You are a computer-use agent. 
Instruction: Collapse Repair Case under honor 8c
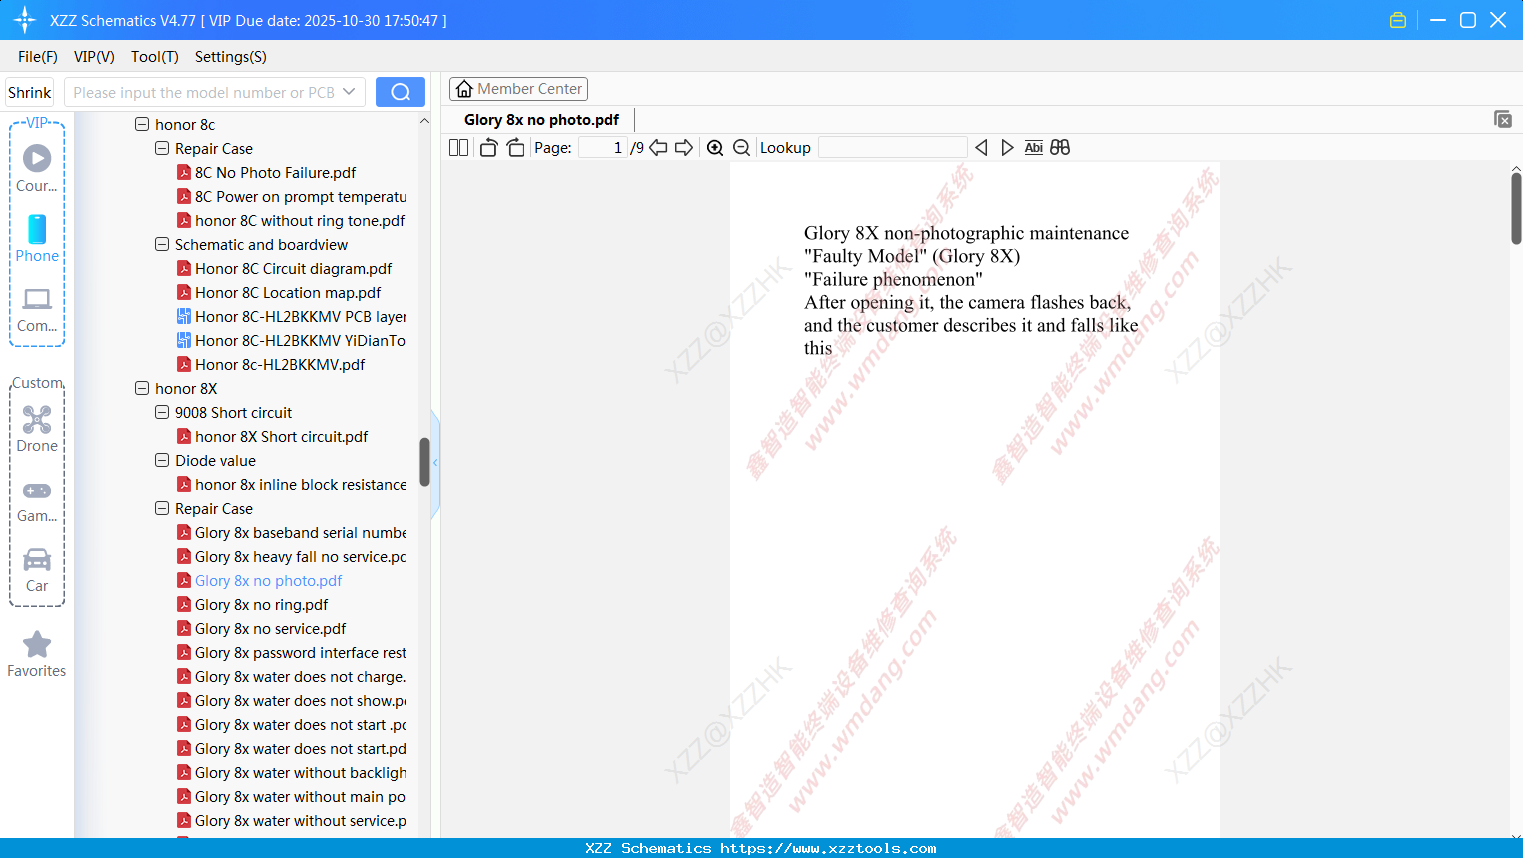[162, 148]
